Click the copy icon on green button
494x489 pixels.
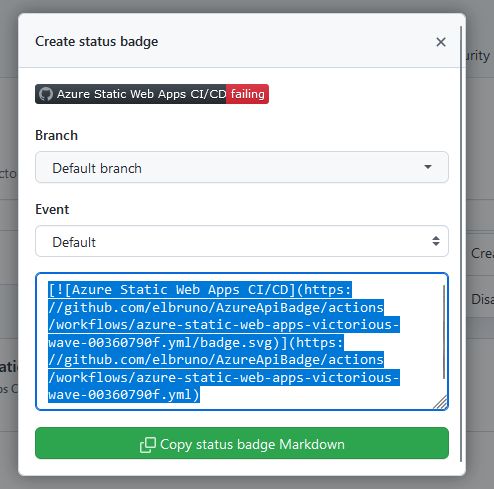[x=148, y=445]
